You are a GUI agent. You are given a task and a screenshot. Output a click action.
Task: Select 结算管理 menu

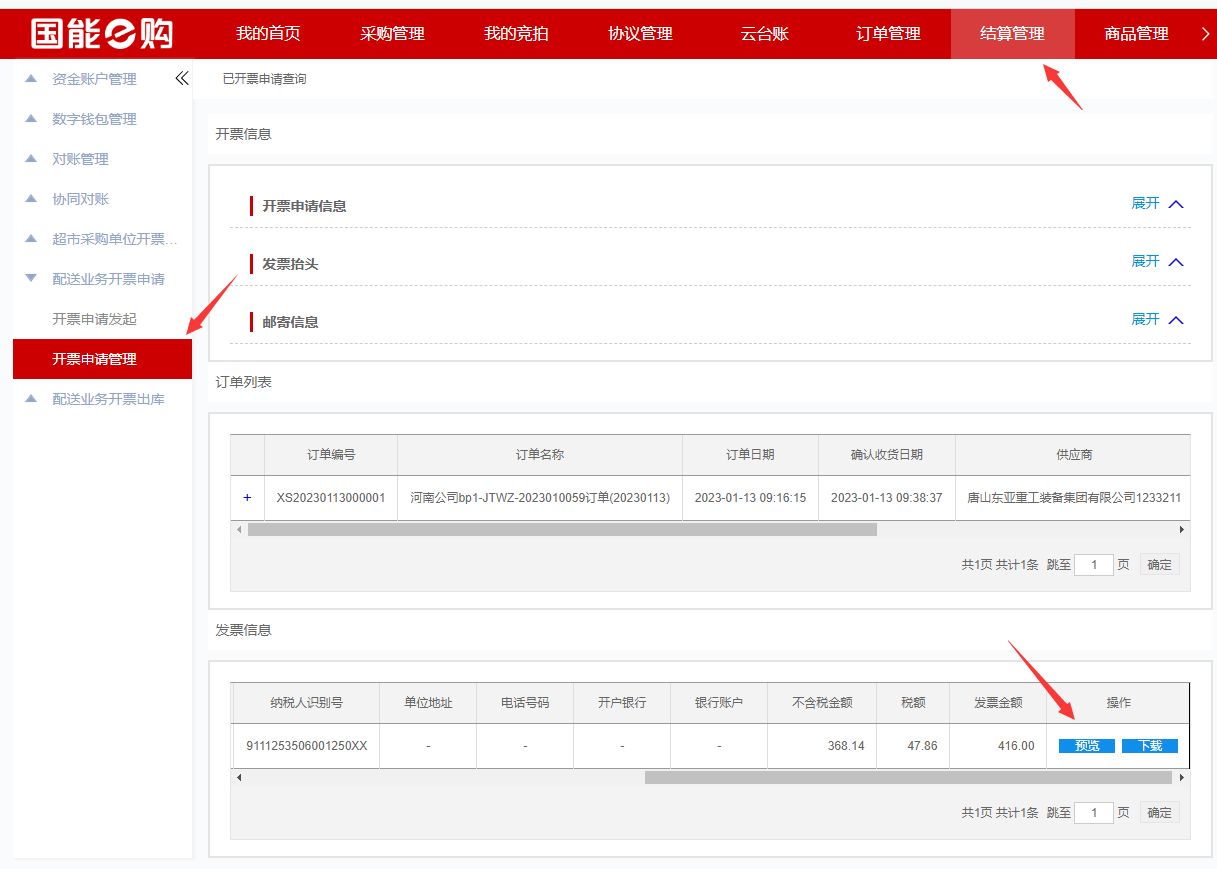point(1012,34)
